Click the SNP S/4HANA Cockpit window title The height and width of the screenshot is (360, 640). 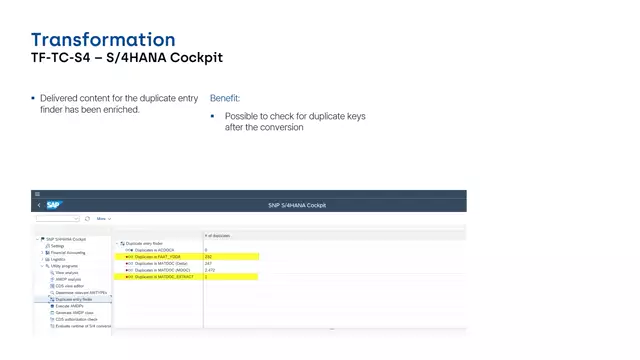point(297,205)
